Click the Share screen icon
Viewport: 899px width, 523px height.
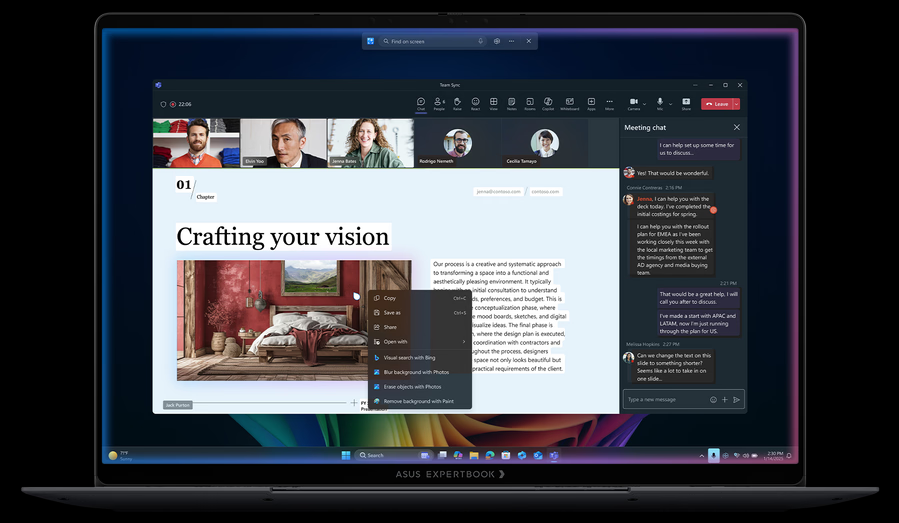point(686,102)
